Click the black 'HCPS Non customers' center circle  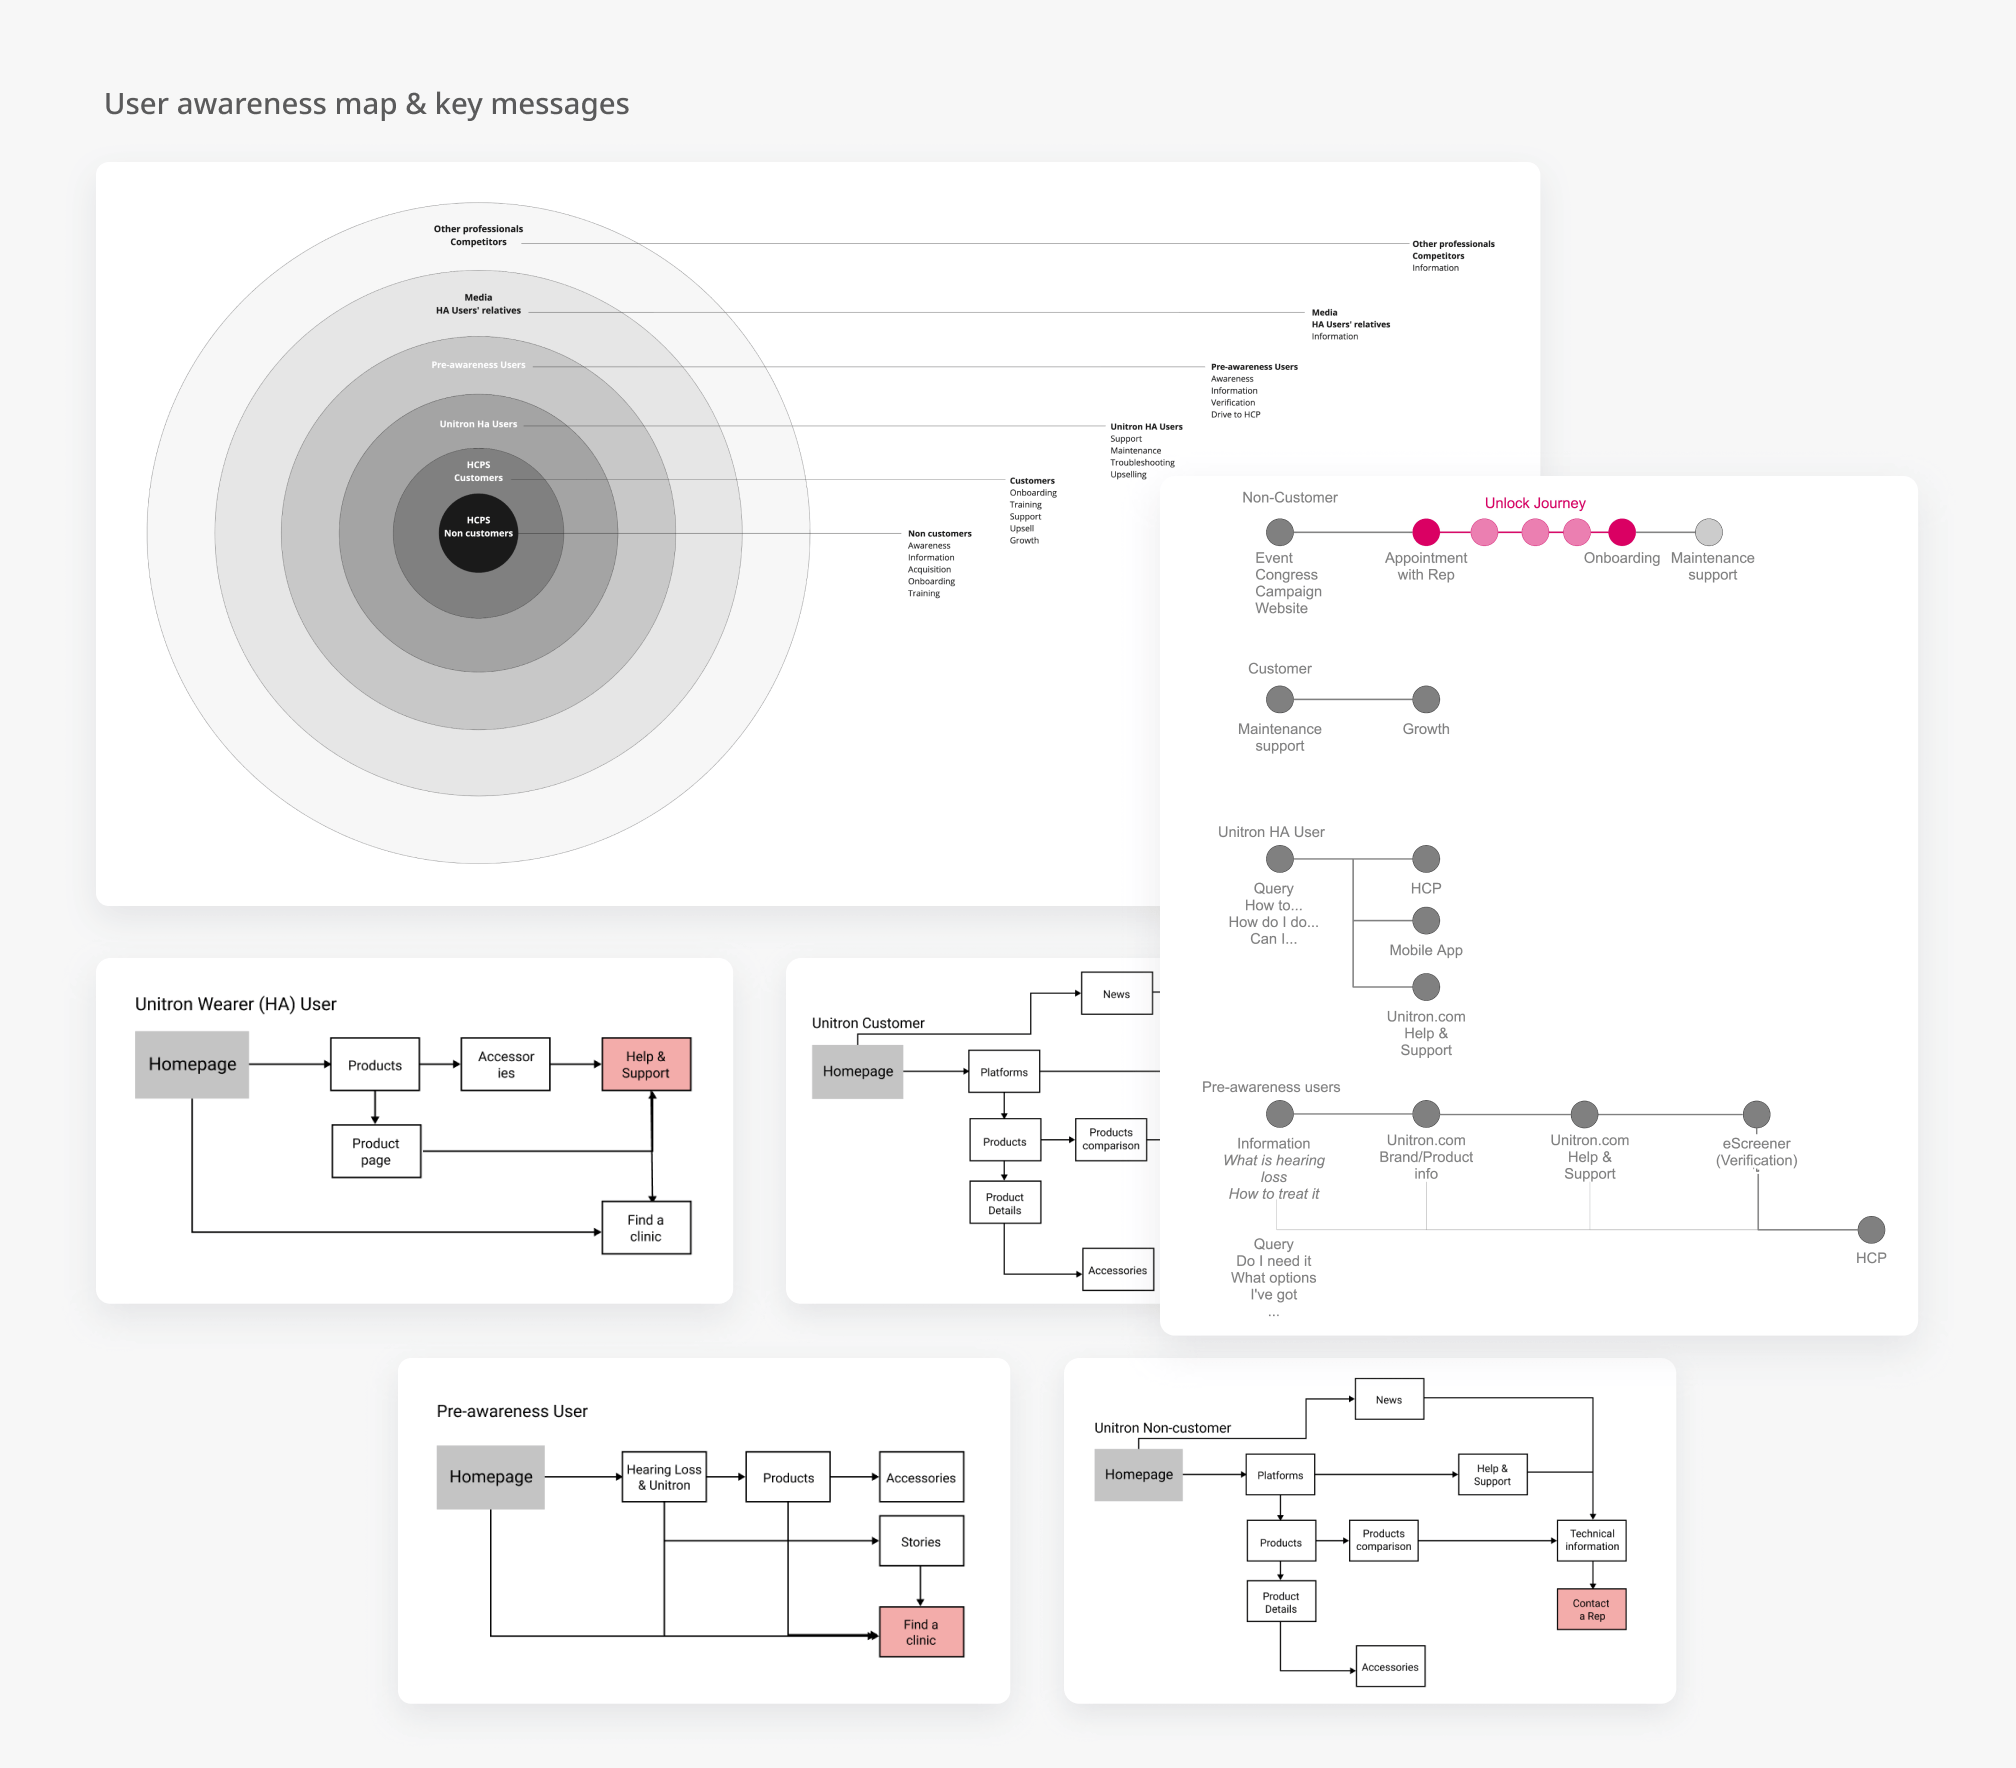pos(478,534)
